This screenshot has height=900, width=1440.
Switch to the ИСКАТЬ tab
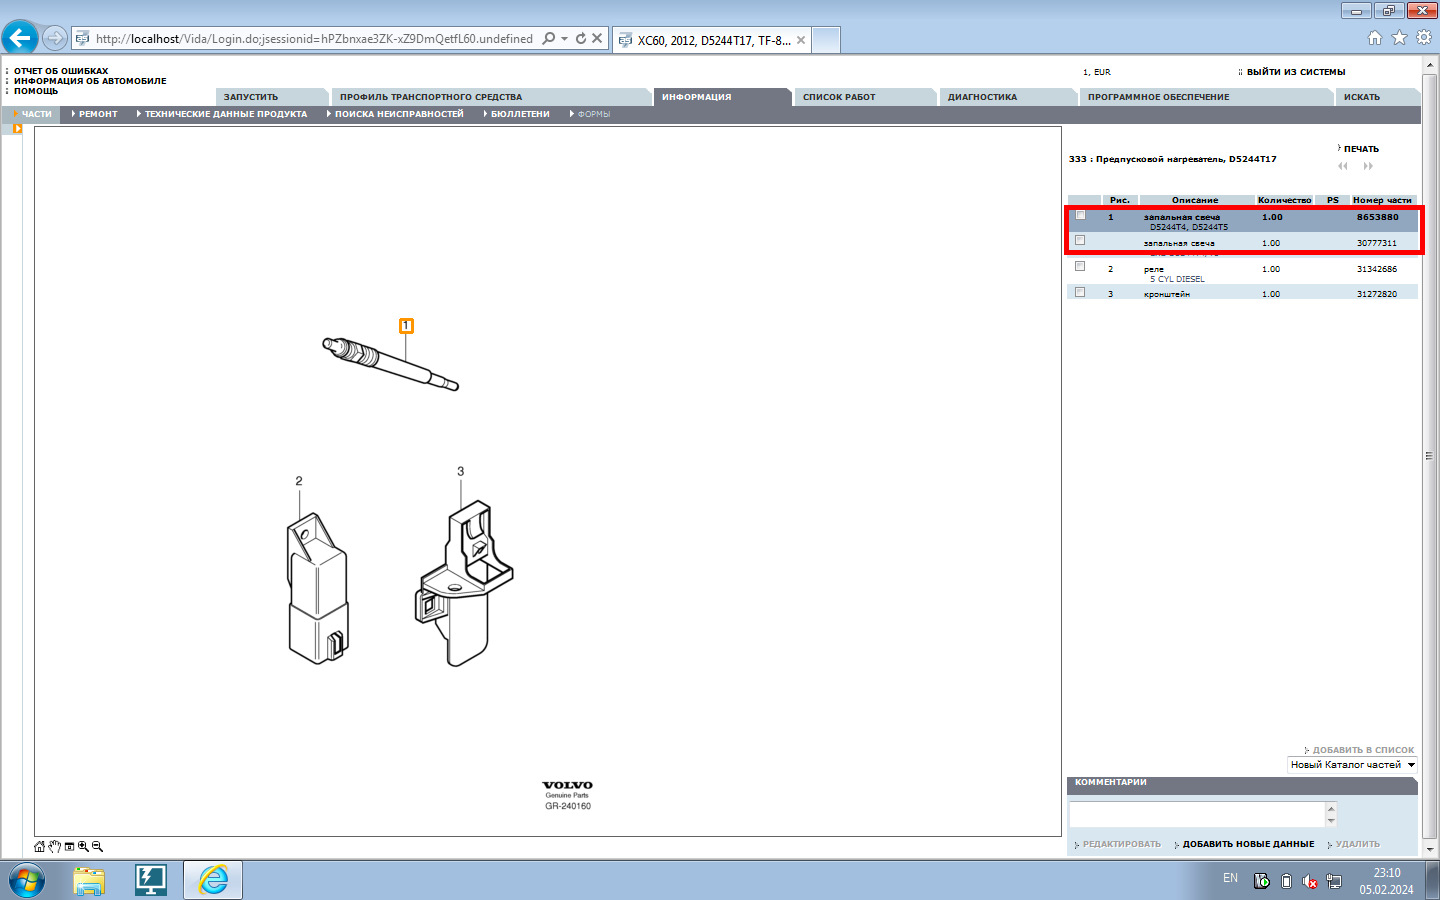[1377, 97]
